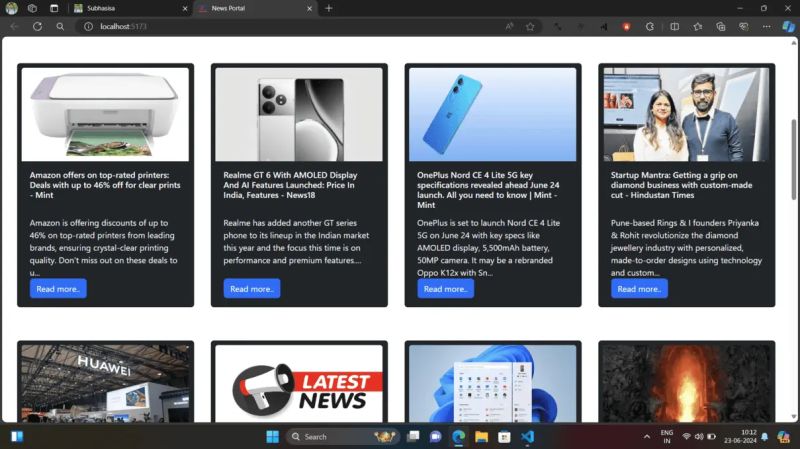The image size is (800, 449).
Task: Open the Settings and more menu
Action: coord(766,27)
